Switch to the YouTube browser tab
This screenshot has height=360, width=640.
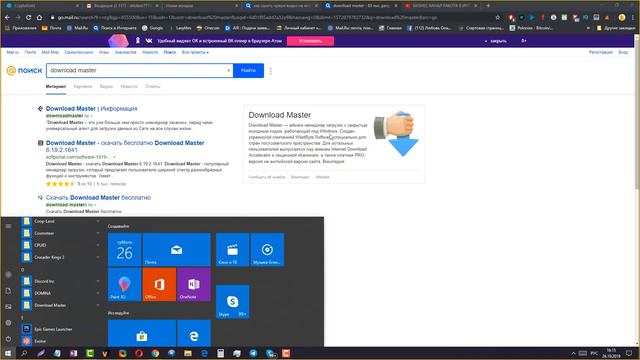pos(441,6)
